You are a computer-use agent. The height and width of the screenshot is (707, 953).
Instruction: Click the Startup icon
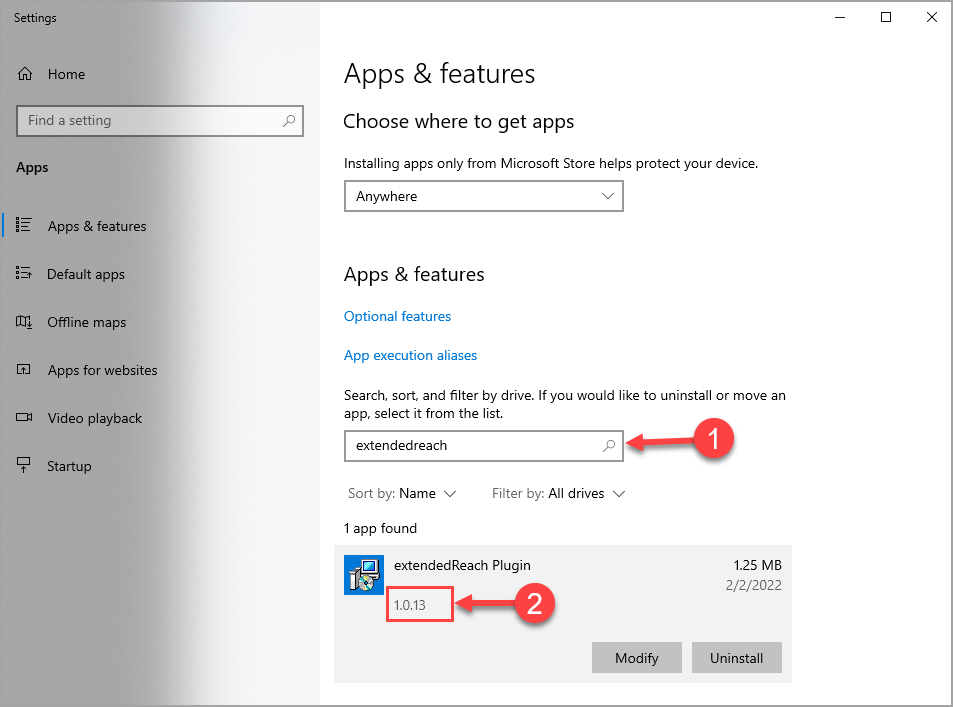24,465
